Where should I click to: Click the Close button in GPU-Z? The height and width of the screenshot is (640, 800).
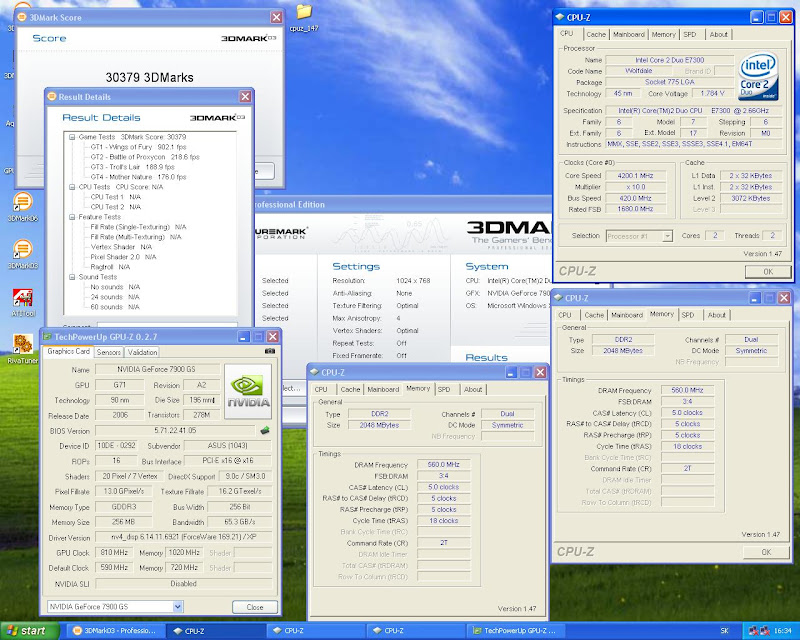[x=255, y=607]
